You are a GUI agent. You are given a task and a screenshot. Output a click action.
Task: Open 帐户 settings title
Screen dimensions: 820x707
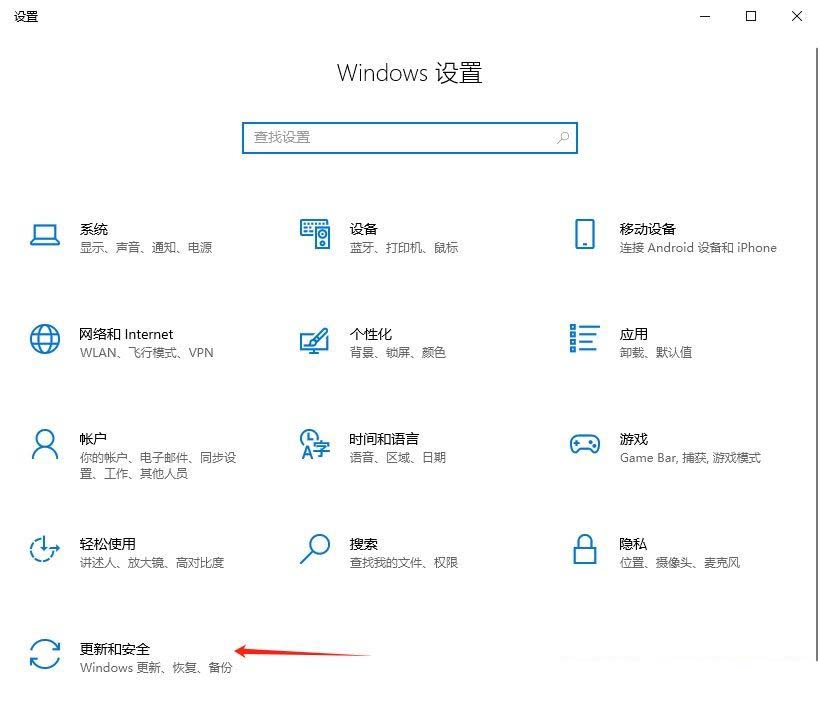94,439
